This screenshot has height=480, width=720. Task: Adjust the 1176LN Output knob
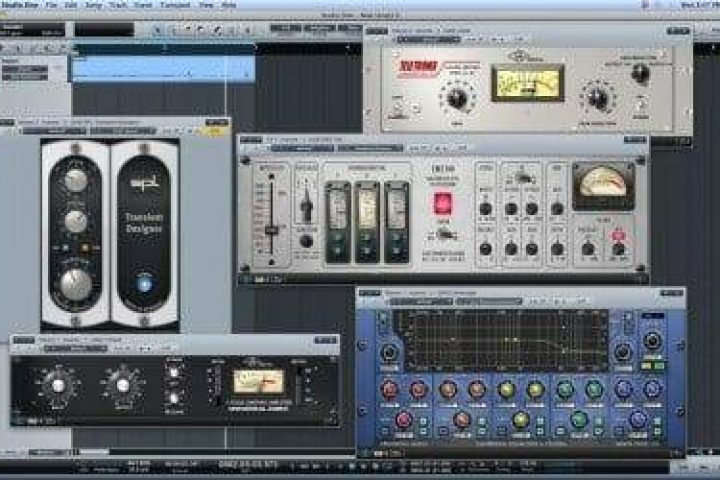[123, 385]
